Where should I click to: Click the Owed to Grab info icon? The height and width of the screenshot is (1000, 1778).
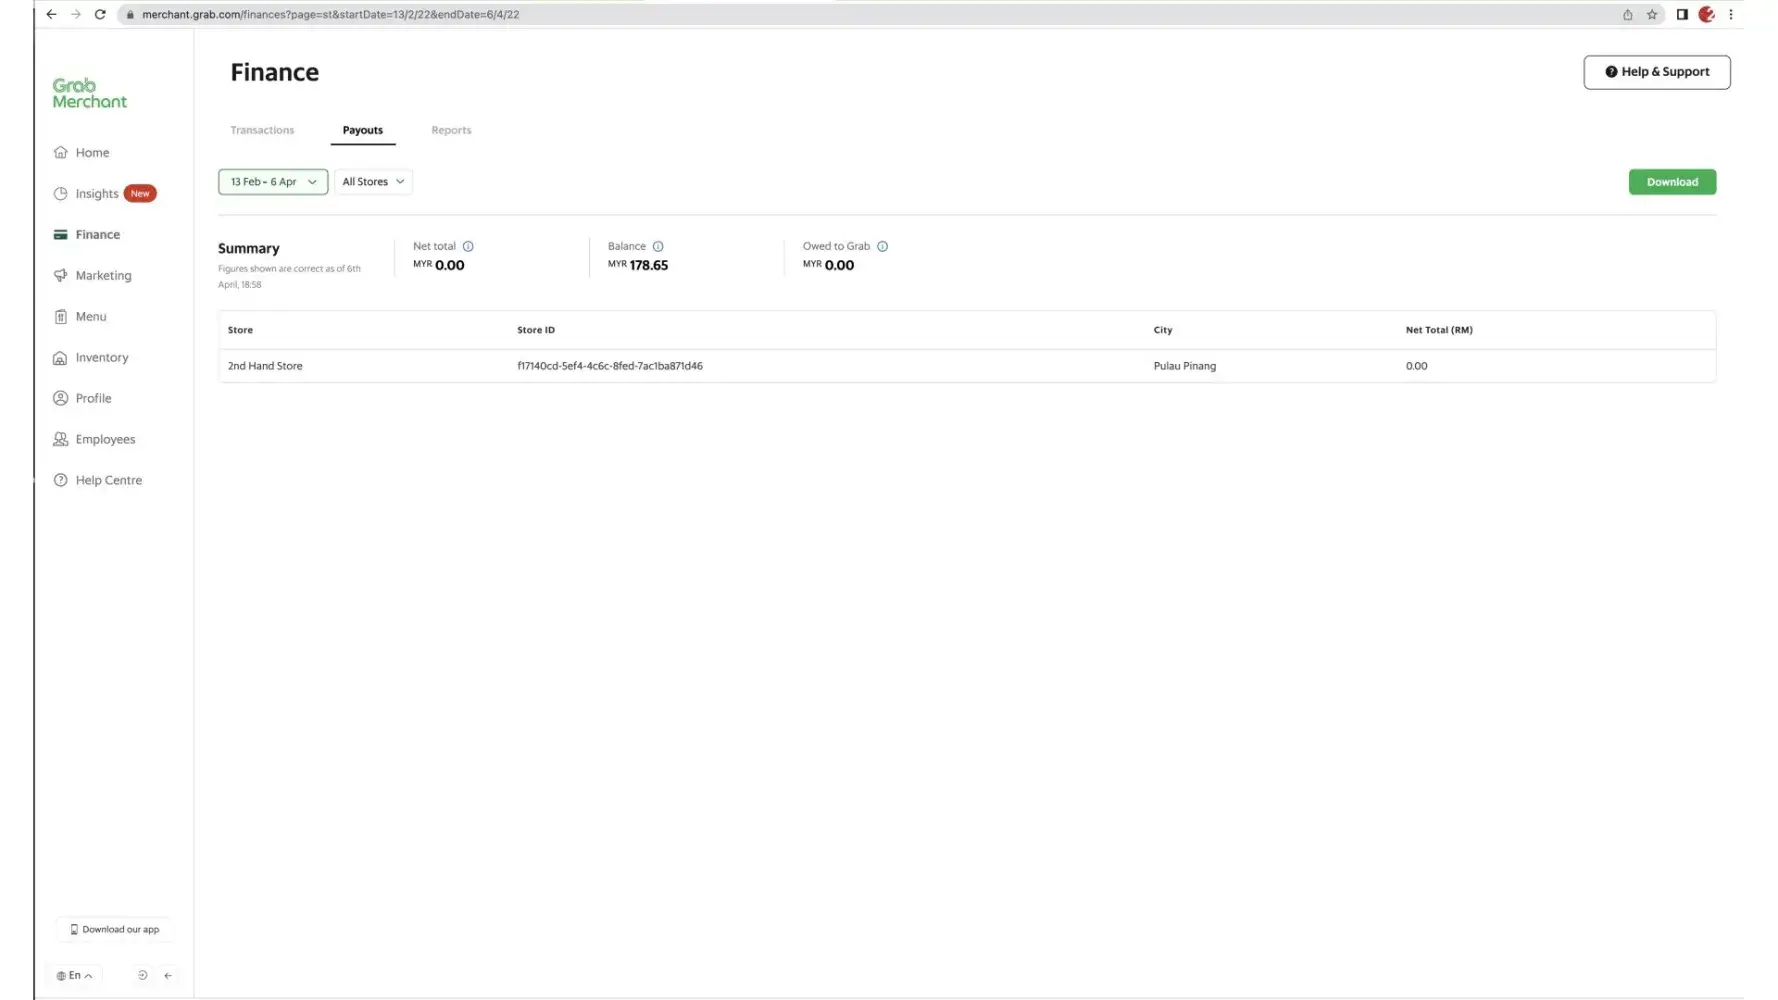pyautogui.click(x=882, y=246)
